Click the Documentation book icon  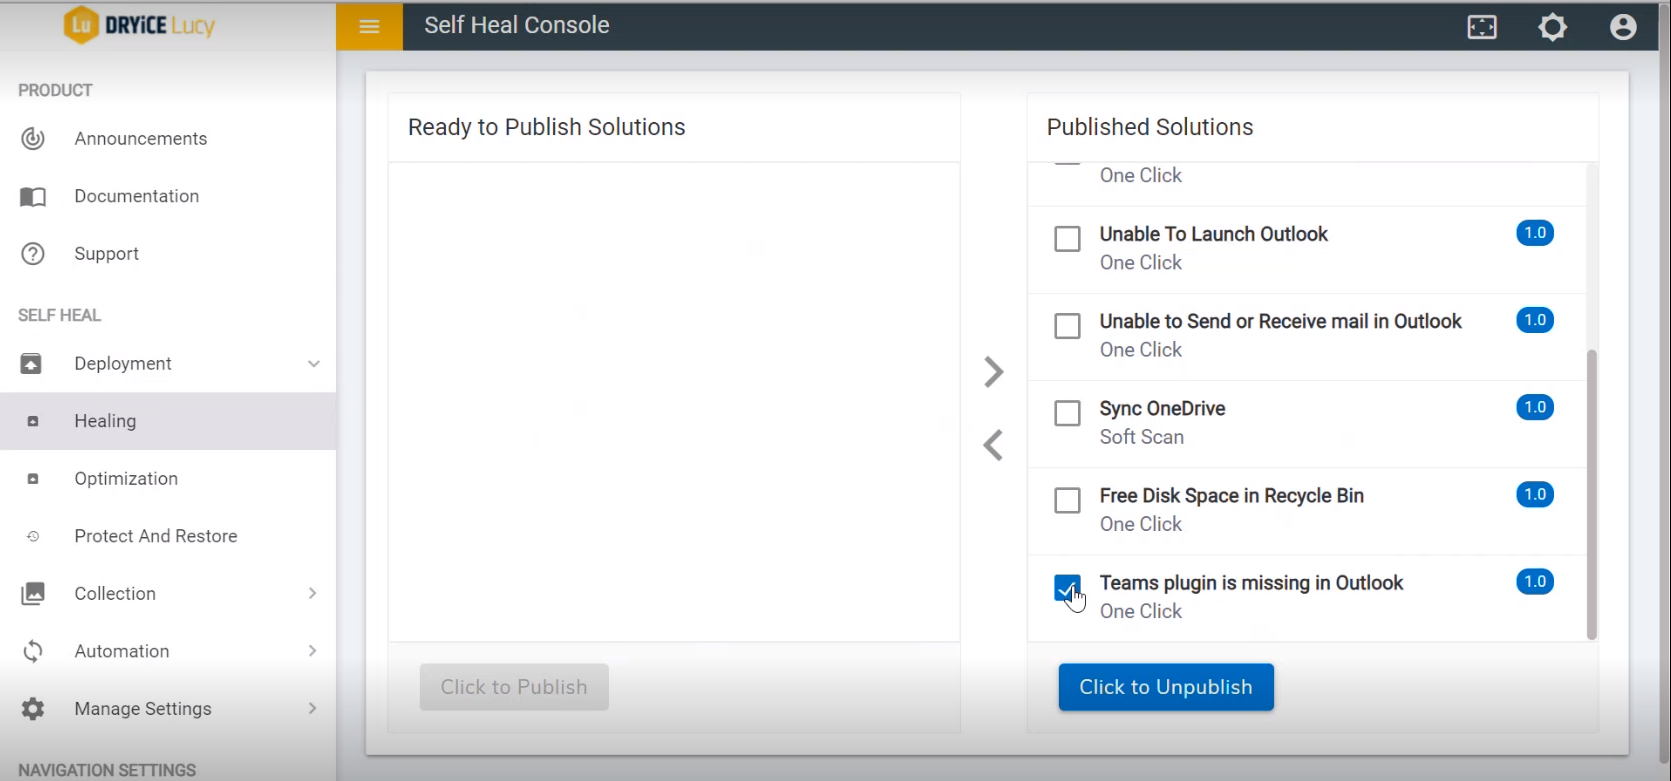click(x=33, y=197)
